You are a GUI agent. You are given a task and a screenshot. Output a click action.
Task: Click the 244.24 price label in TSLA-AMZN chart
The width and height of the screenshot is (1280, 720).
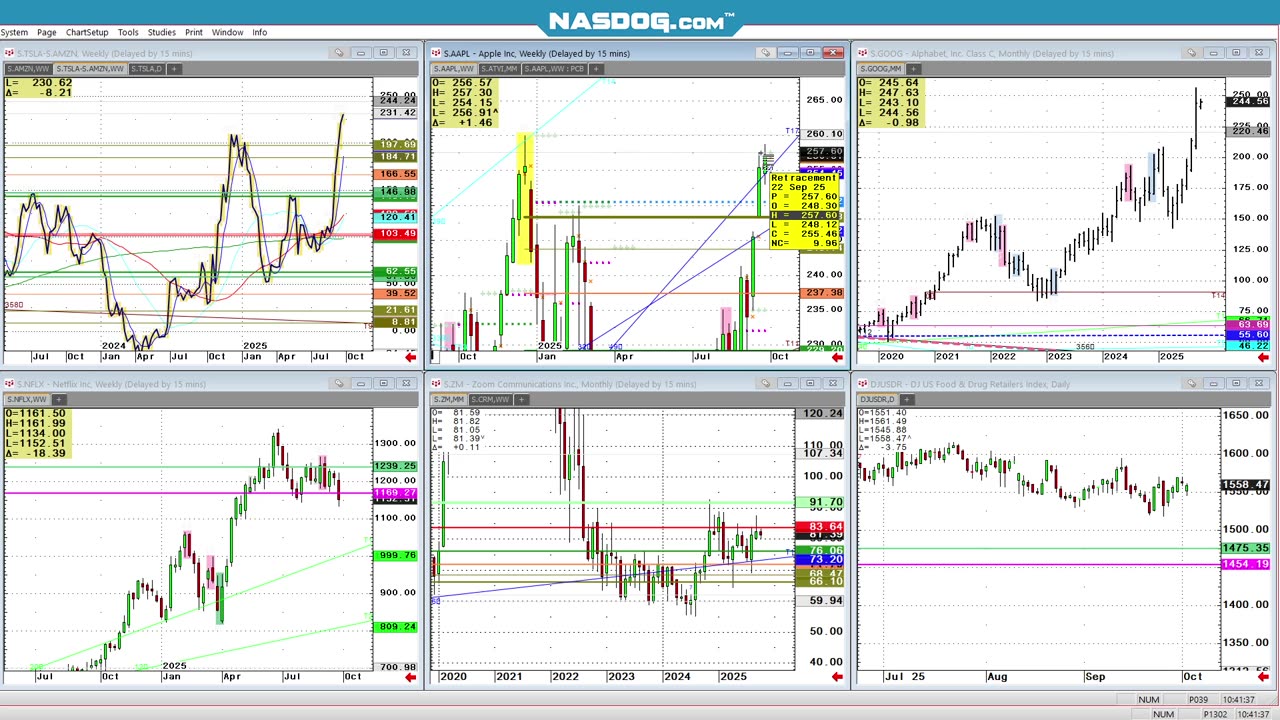pos(397,100)
